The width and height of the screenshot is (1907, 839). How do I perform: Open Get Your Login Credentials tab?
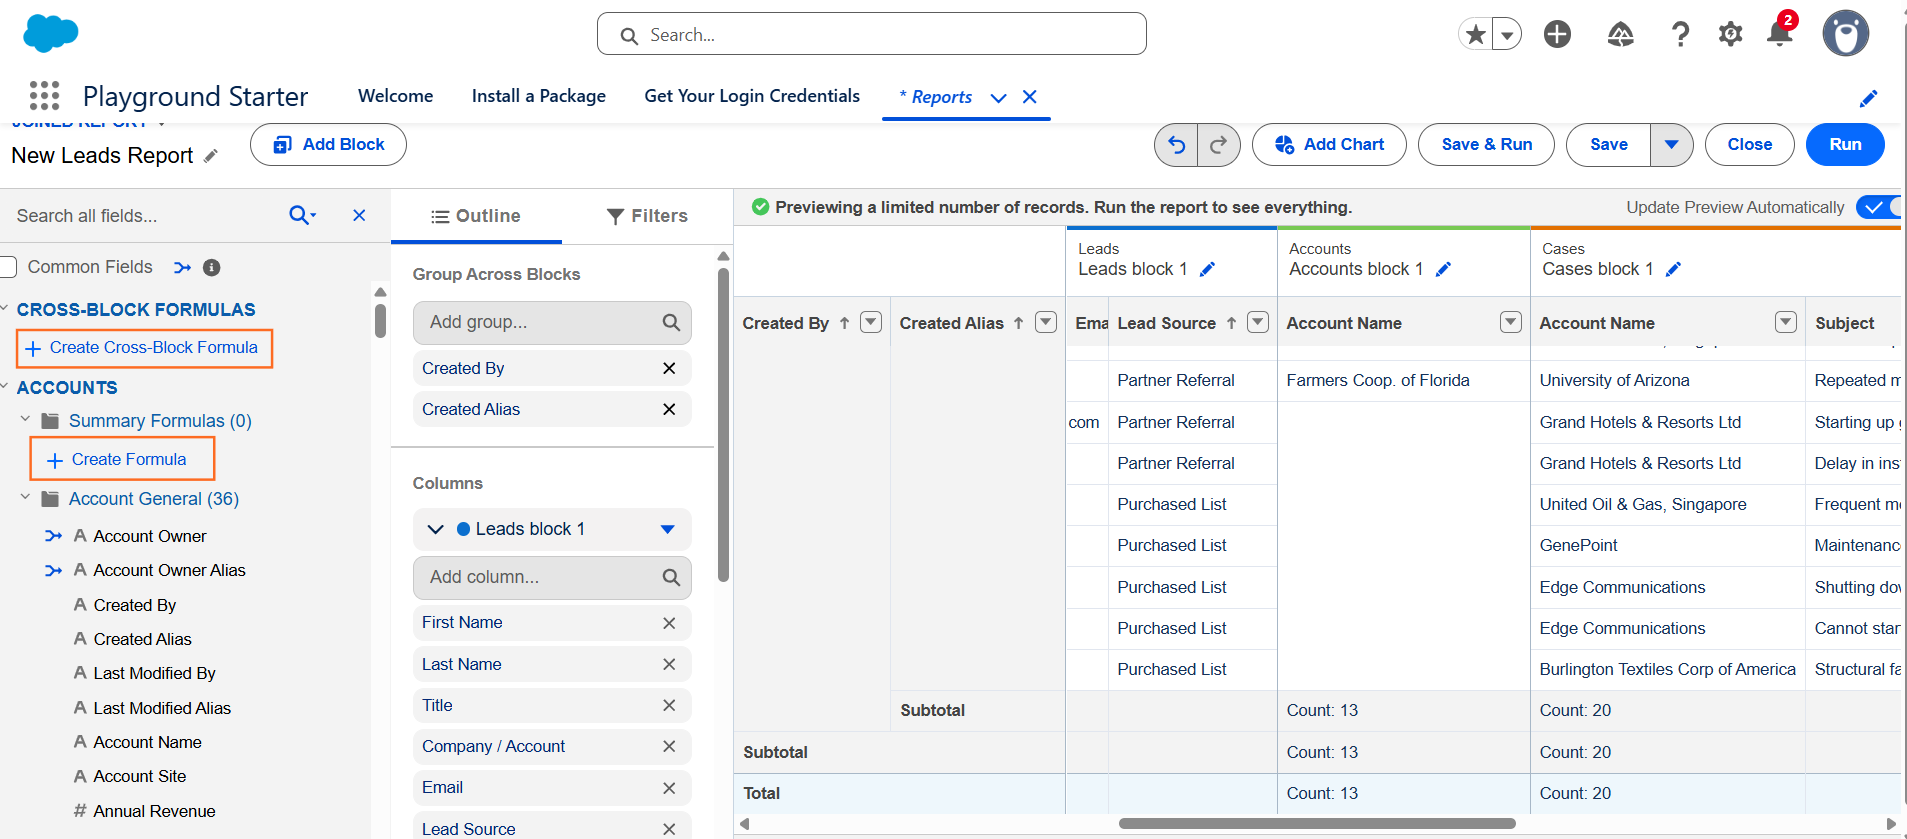point(752,96)
